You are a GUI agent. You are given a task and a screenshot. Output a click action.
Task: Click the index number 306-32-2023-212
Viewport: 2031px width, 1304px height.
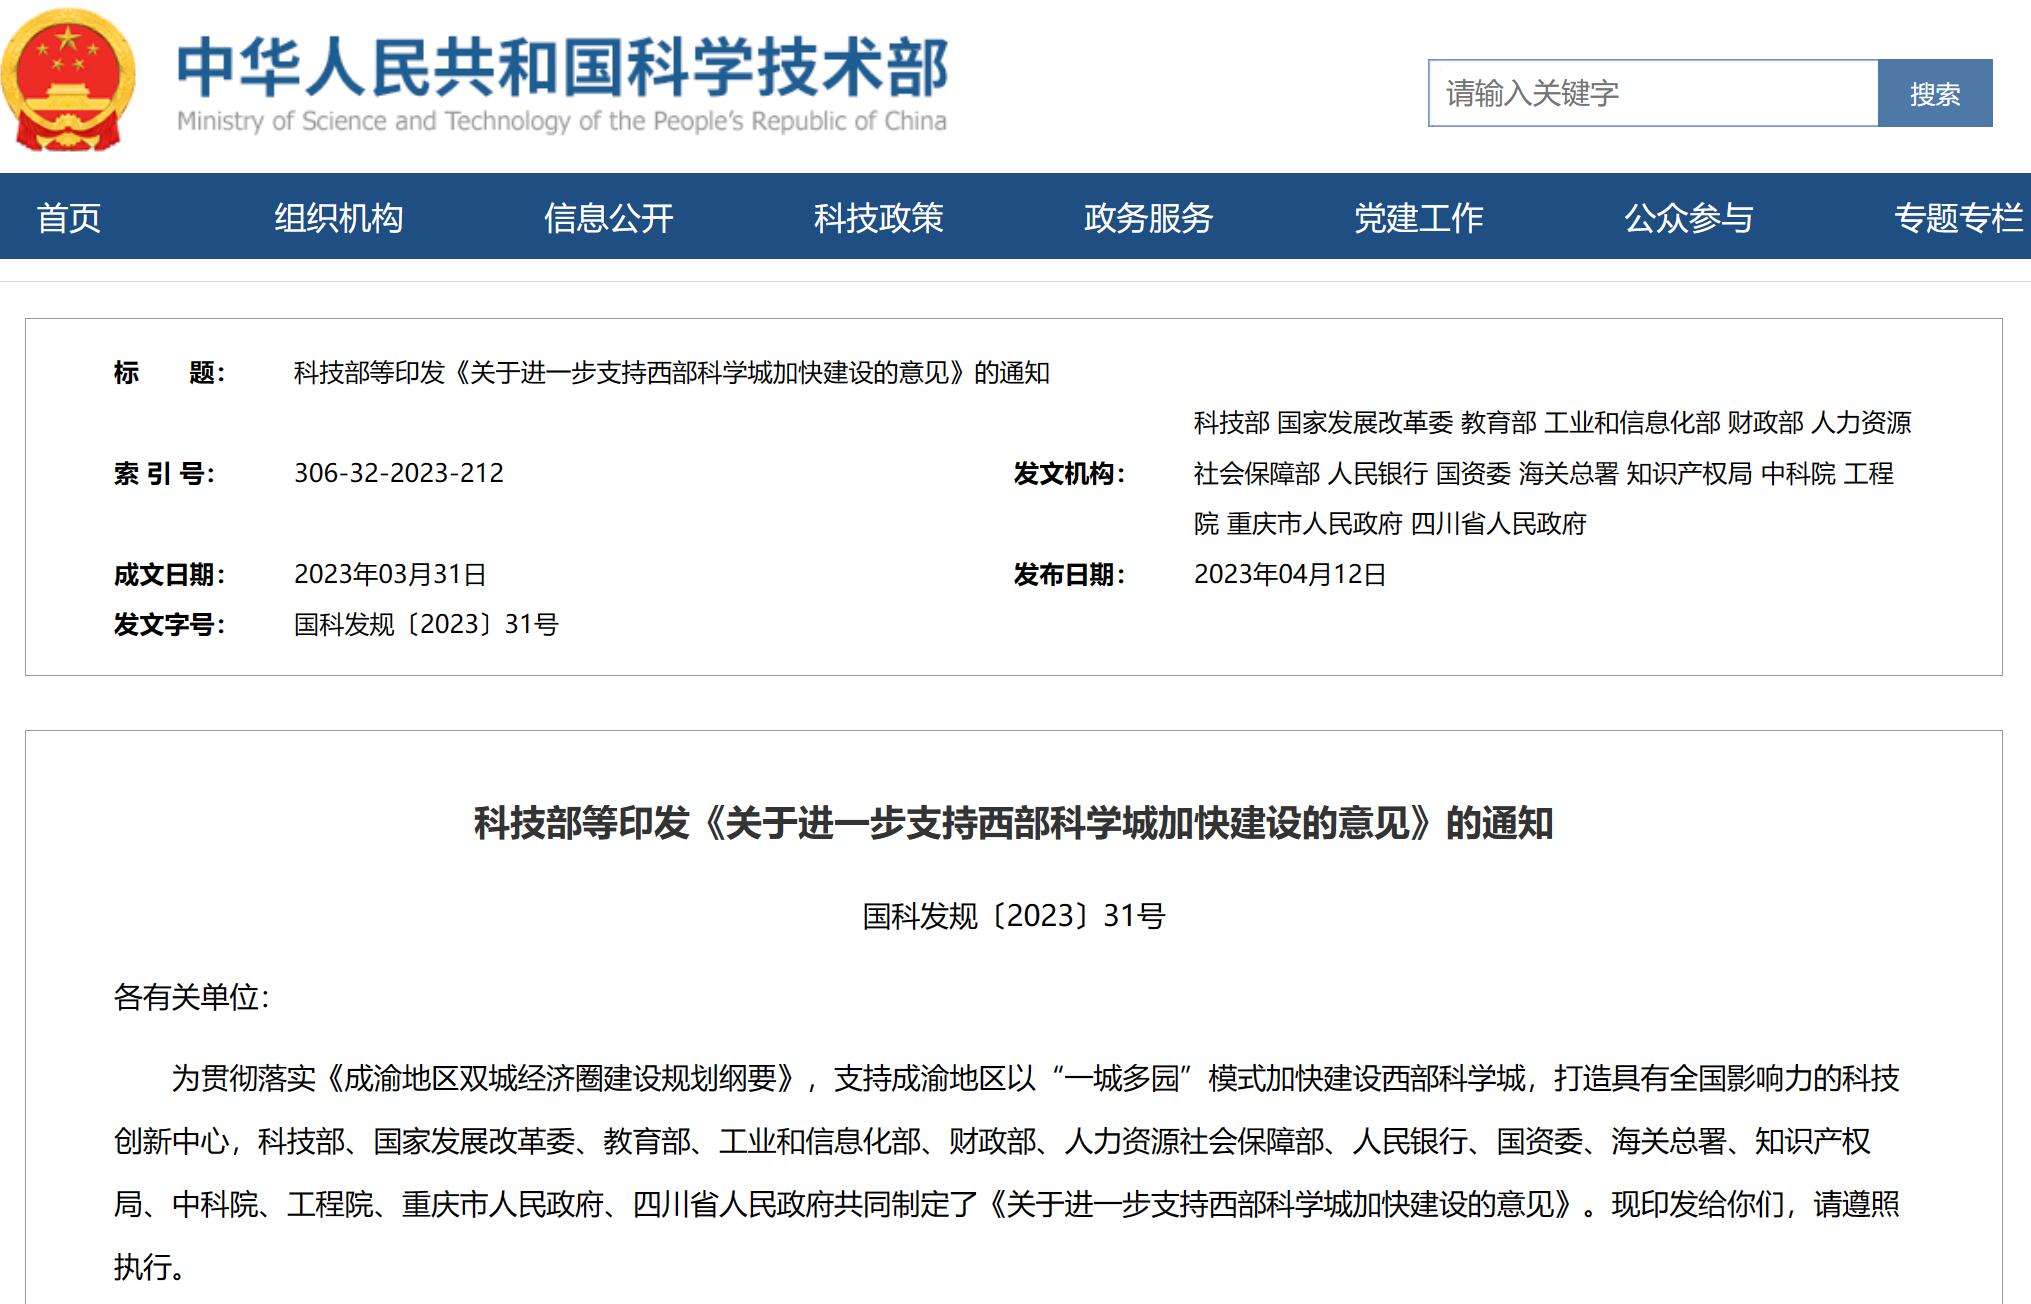[399, 473]
